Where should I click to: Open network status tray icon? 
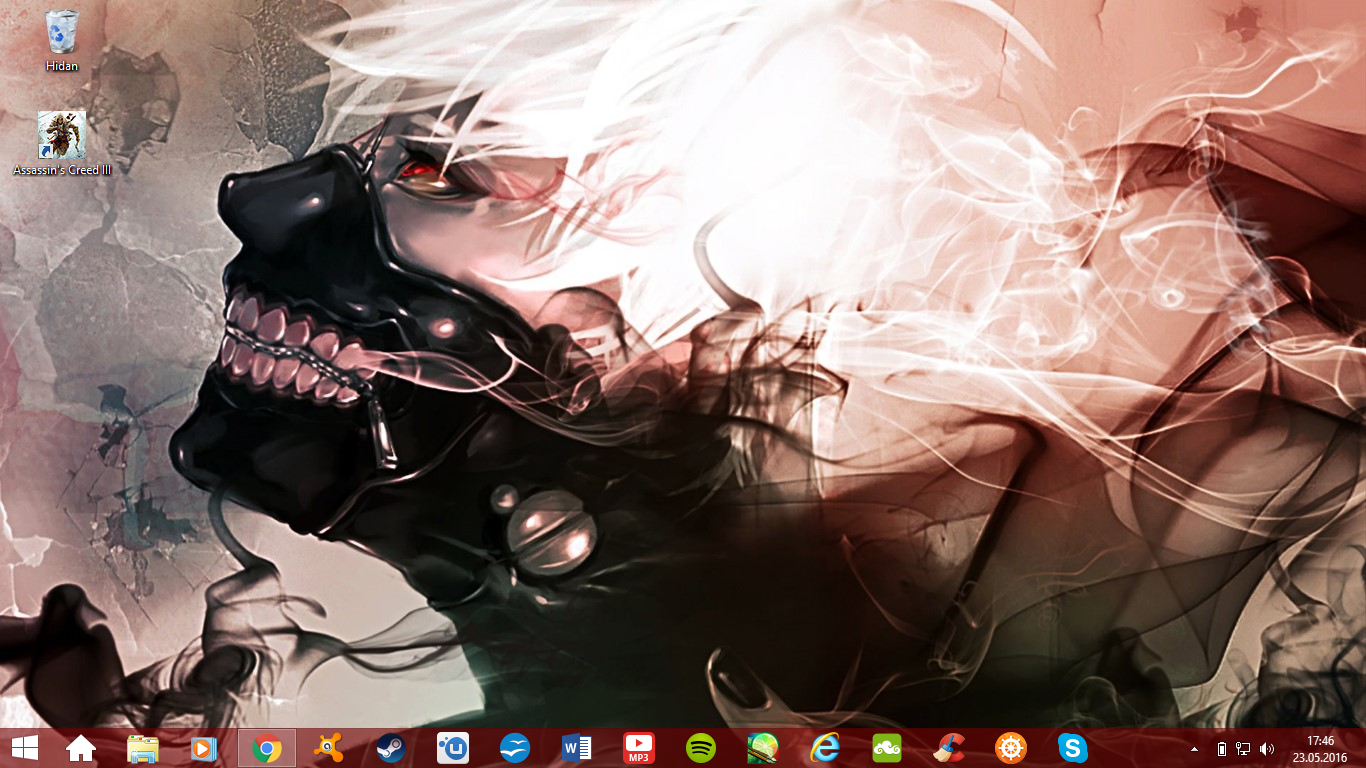[x=1243, y=749]
